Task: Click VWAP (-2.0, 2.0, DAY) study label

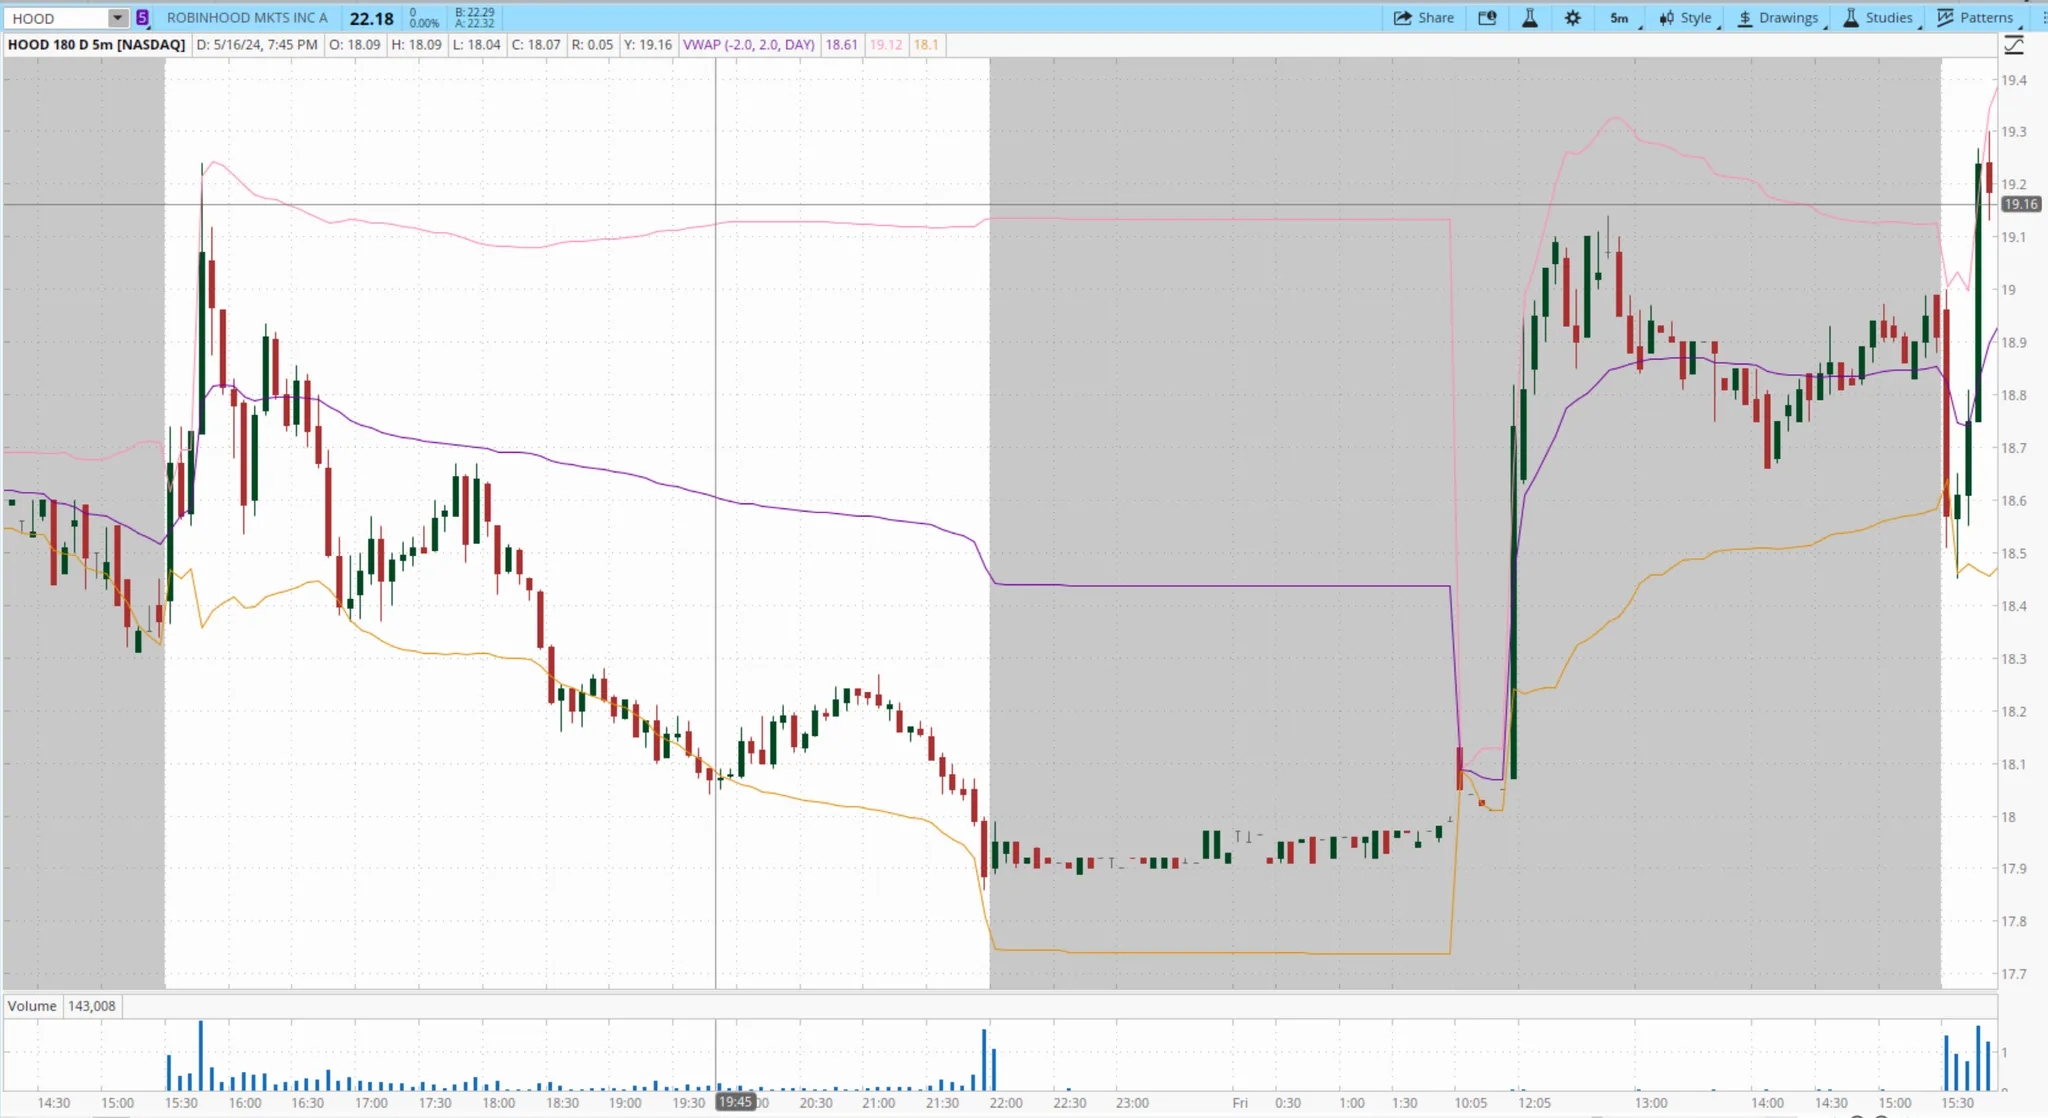Action: click(x=748, y=45)
